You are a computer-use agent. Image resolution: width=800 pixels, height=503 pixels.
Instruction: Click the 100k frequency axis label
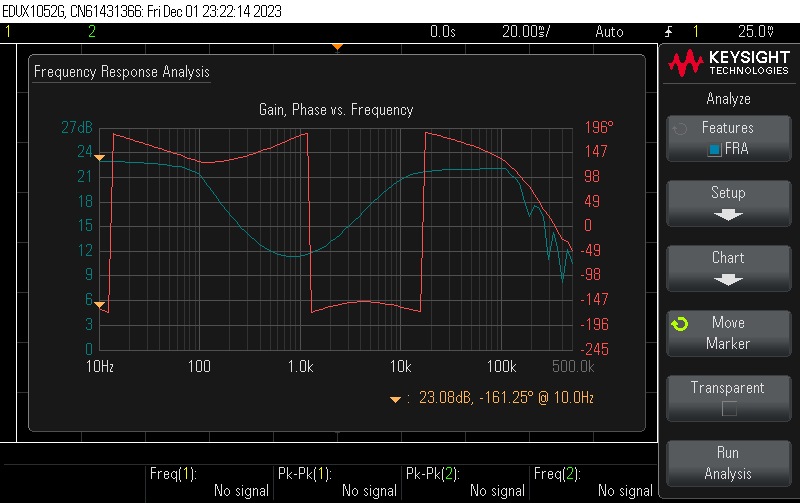pyautogui.click(x=502, y=366)
